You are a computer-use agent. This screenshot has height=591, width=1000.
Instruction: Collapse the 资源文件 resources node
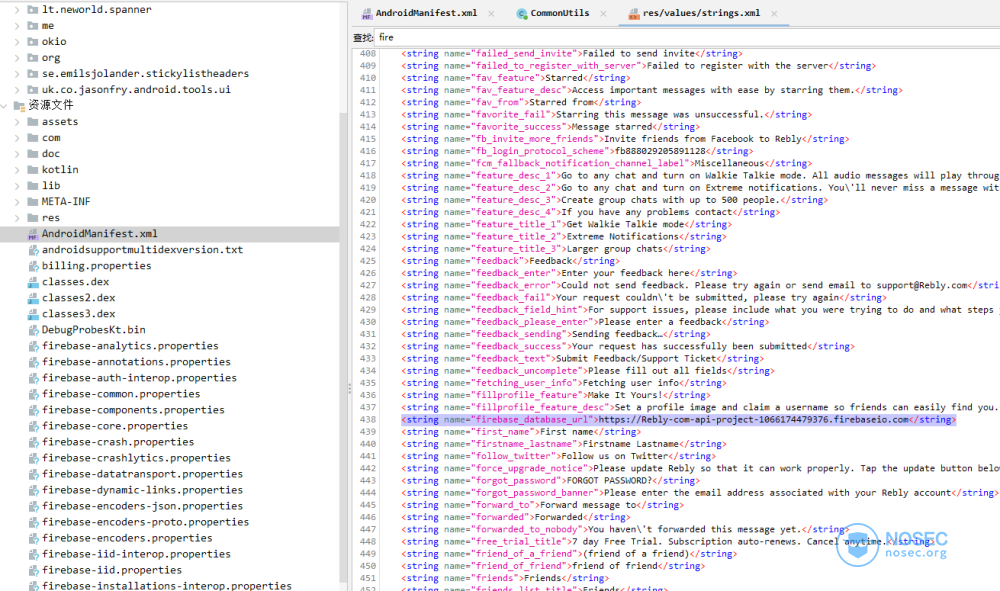pyautogui.click(x=4, y=105)
